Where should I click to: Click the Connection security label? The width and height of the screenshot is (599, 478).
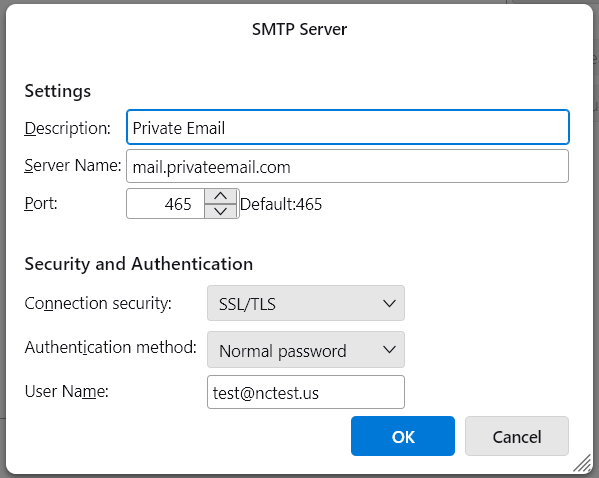point(98,303)
